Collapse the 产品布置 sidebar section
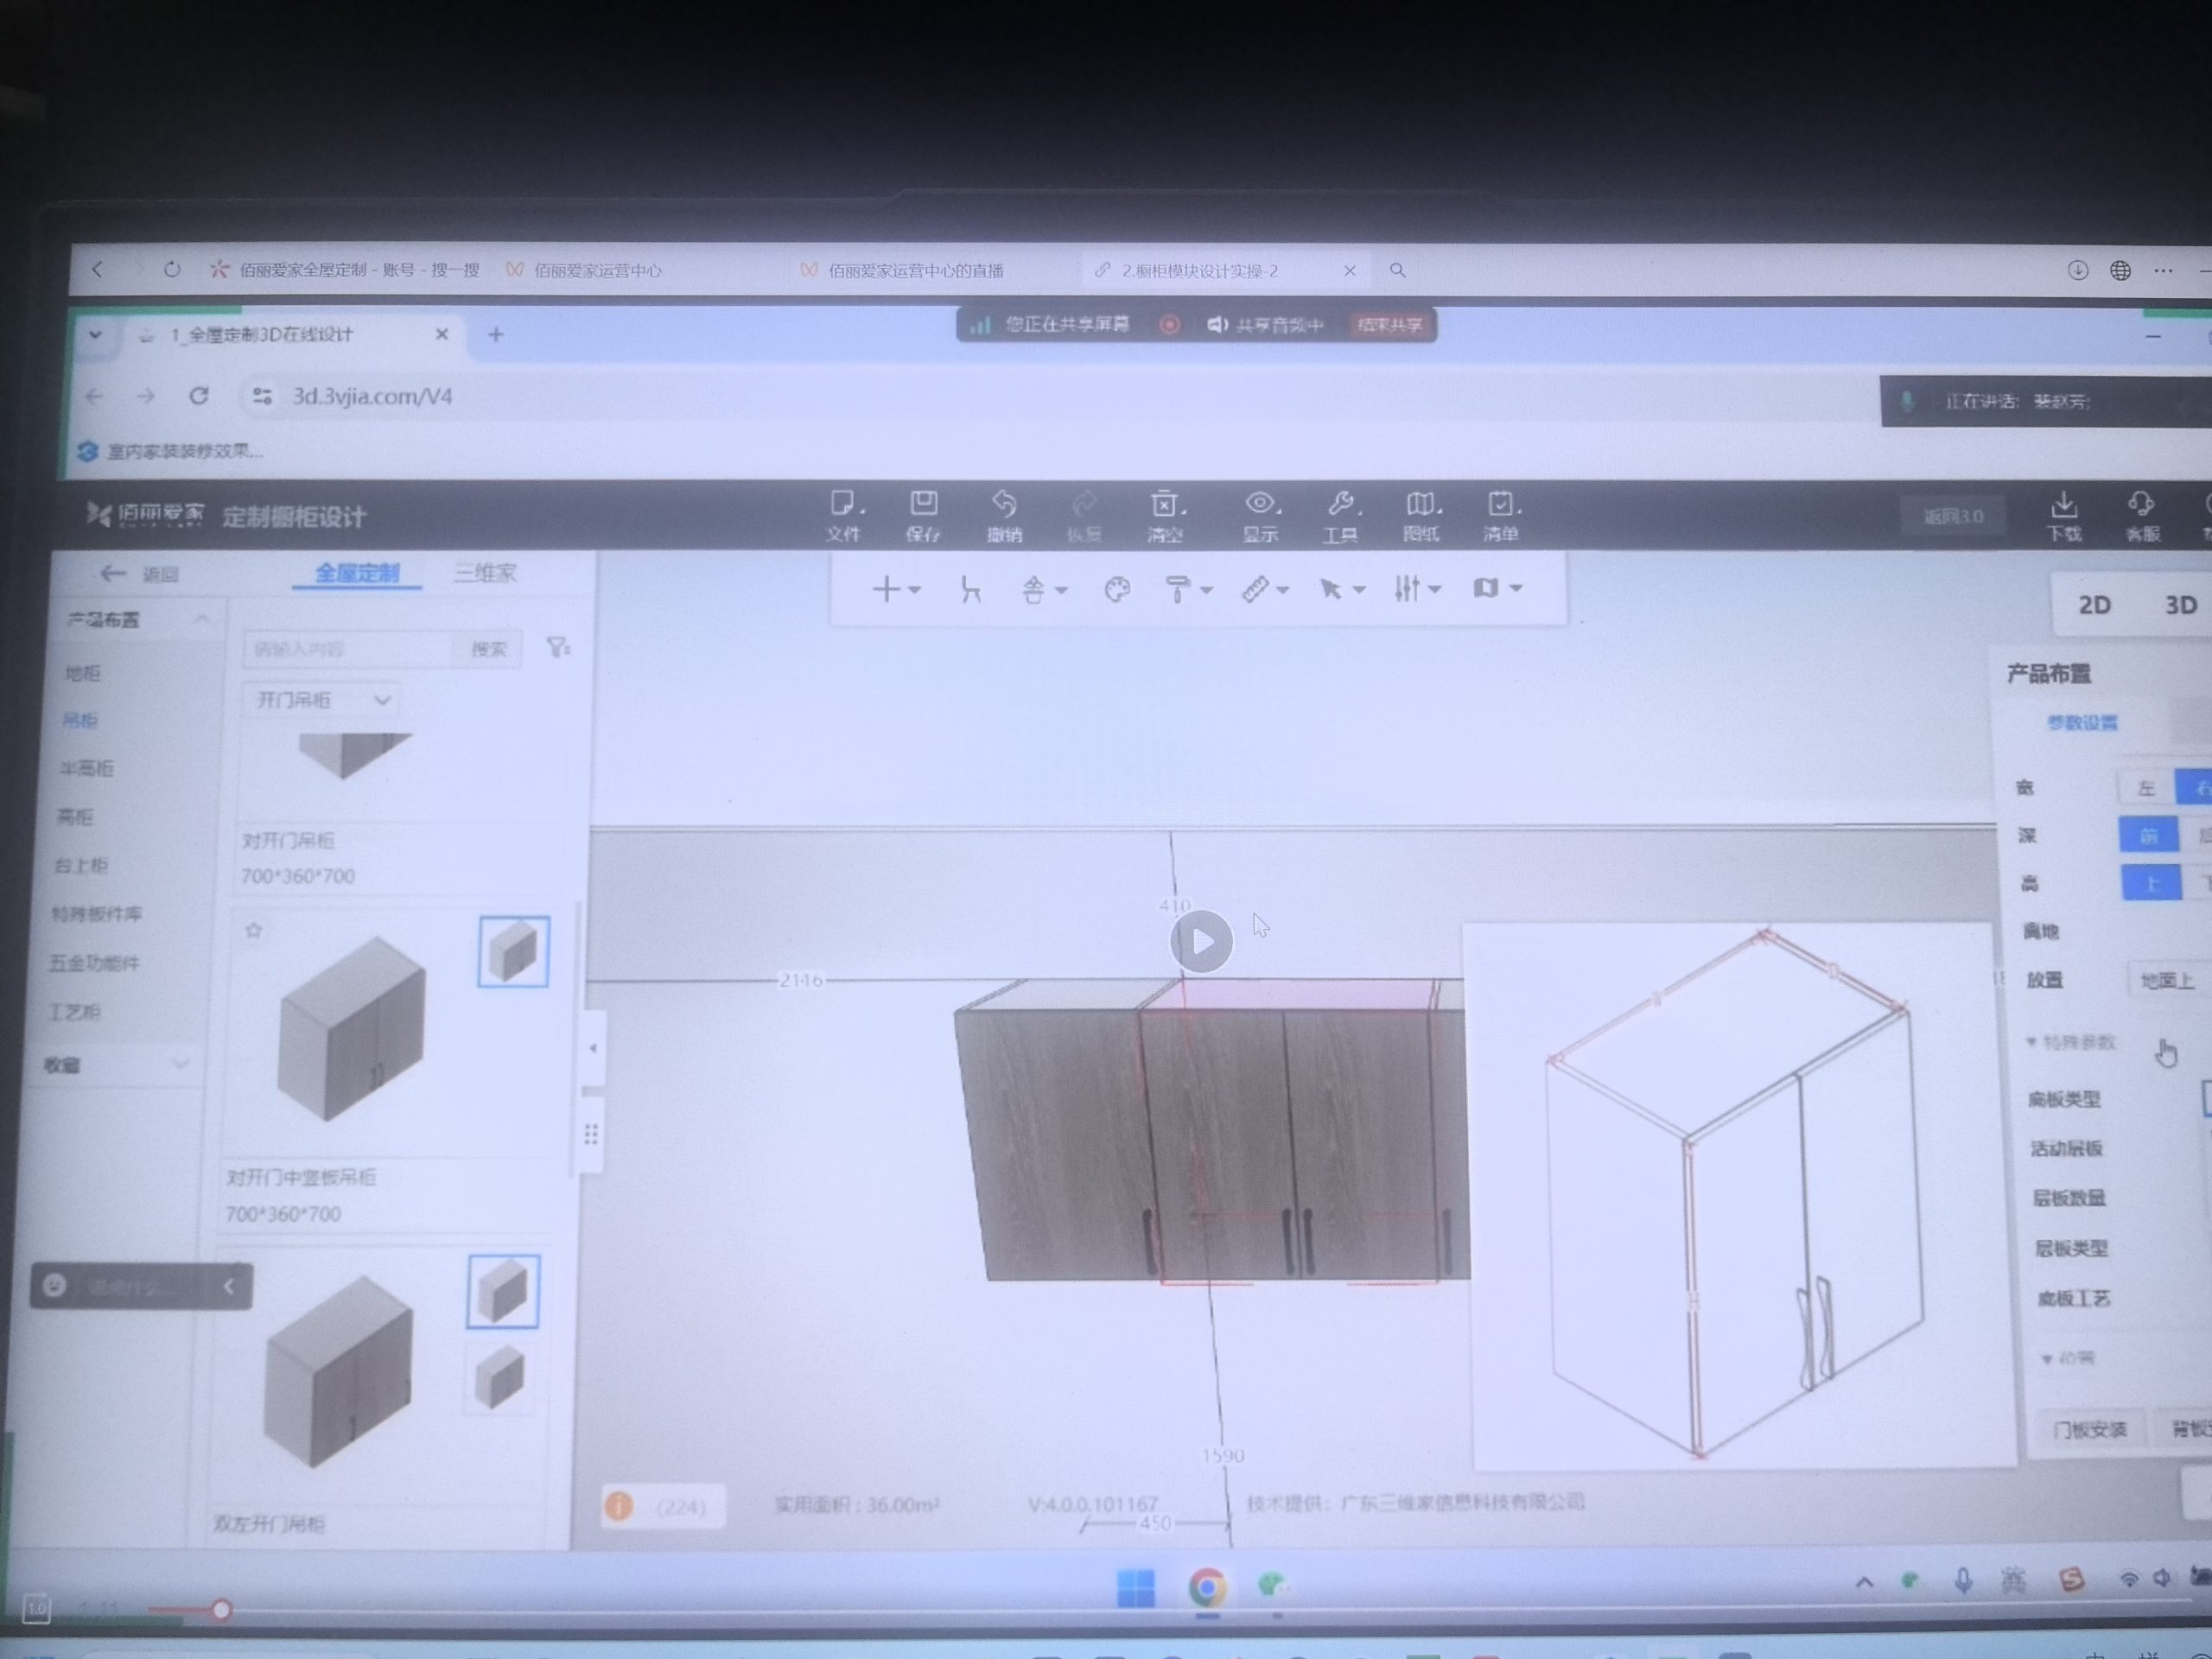The image size is (2212, 1659). 202,620
